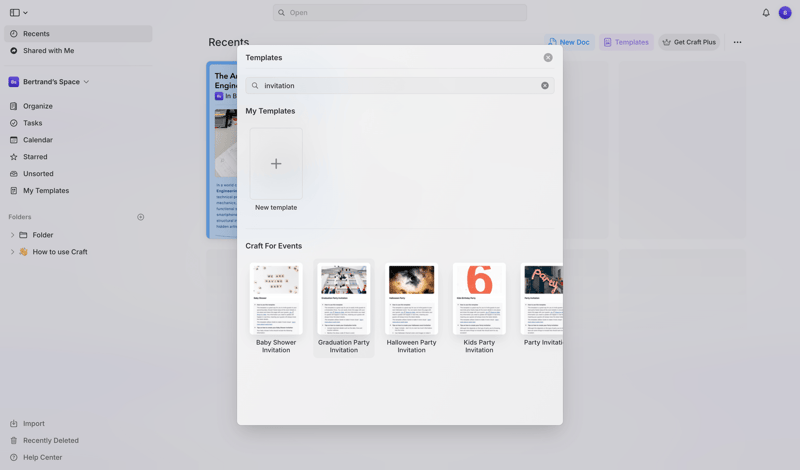Open the recent document card behind dialog
The width and height of the screenshot is (800, 470).
pyautogui.click(x=222, y=150)
